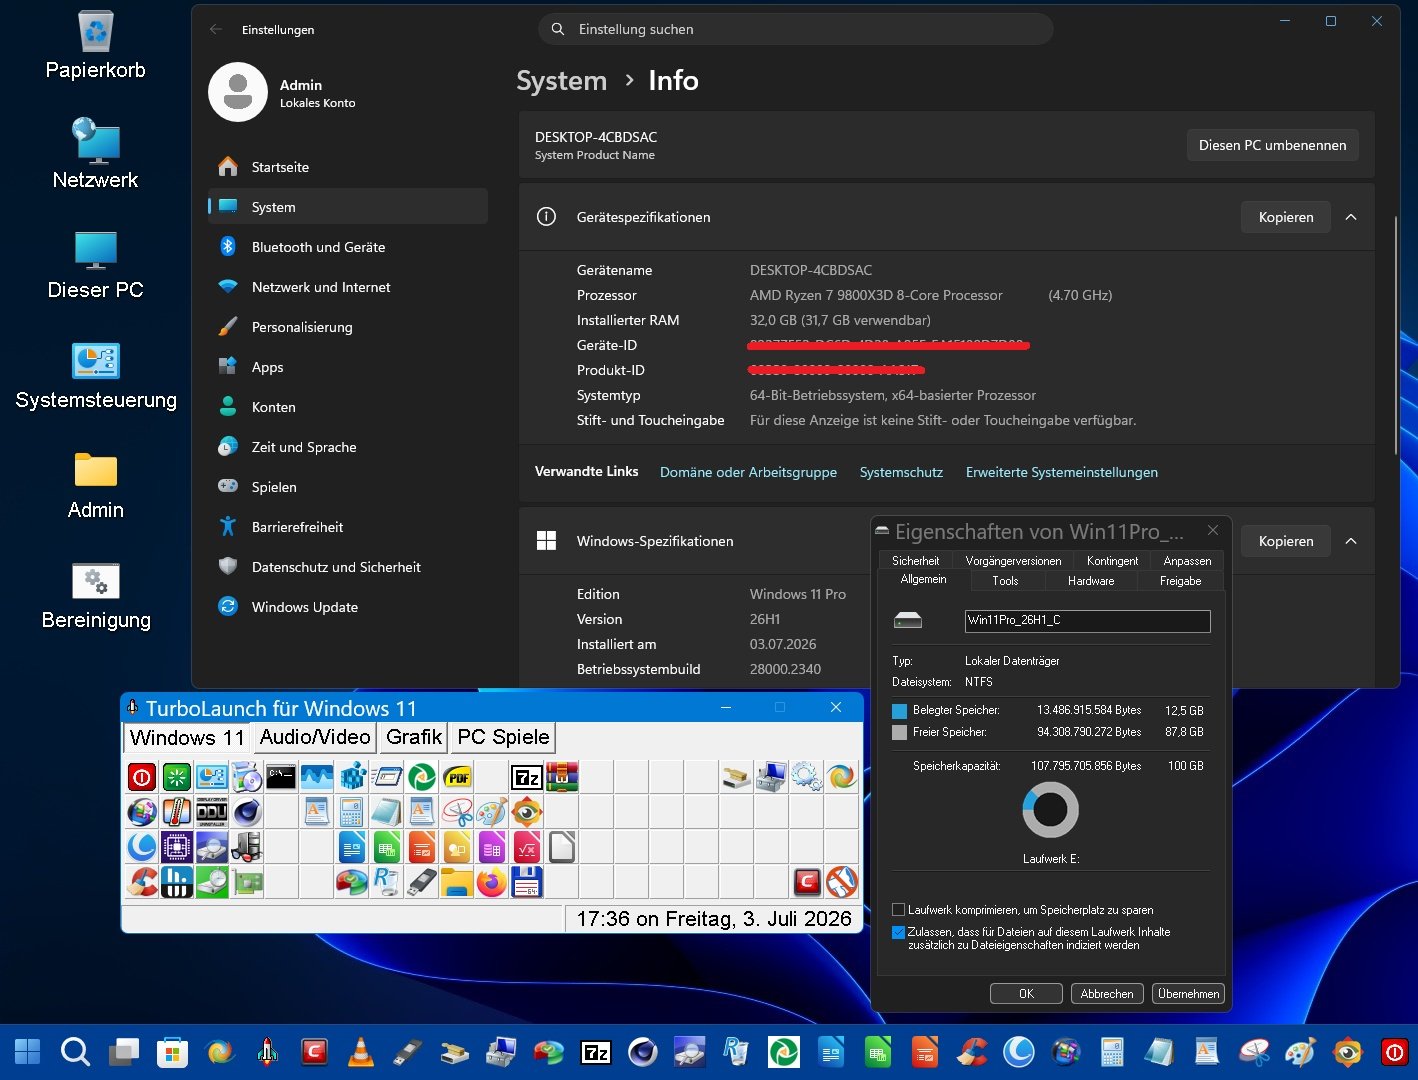Open Cinema 4D sphere icon in TurboLaunch
Image resolution: width=1418 pixels, height=1080 pixels.
click(x=247, y=812)
